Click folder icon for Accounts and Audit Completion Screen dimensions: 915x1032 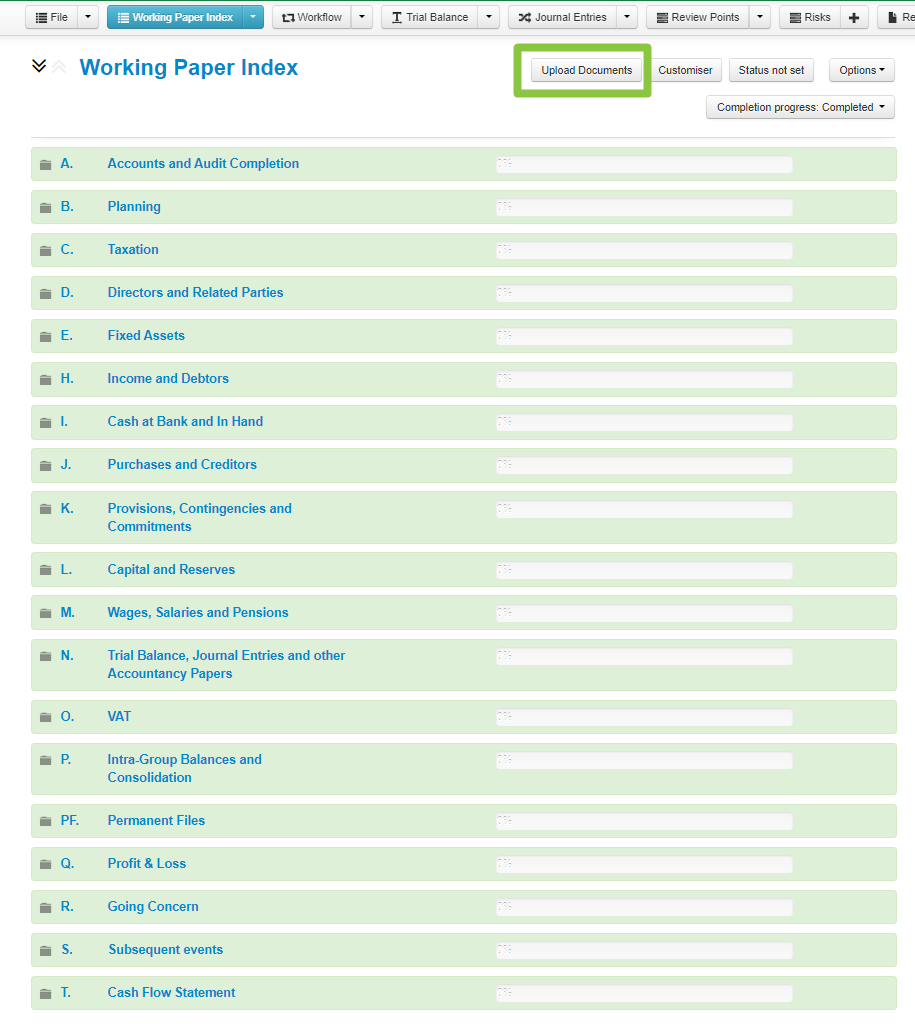click(45, 165)
